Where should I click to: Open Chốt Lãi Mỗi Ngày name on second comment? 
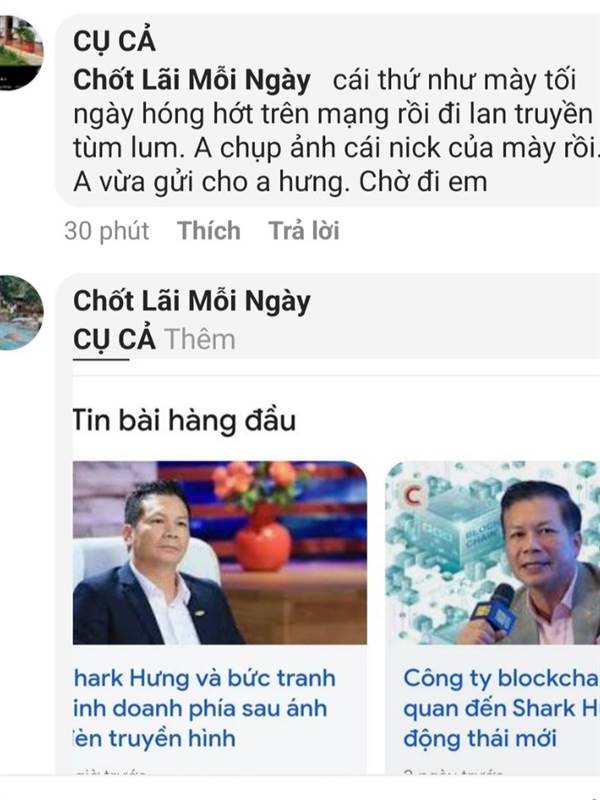(192, 301)
